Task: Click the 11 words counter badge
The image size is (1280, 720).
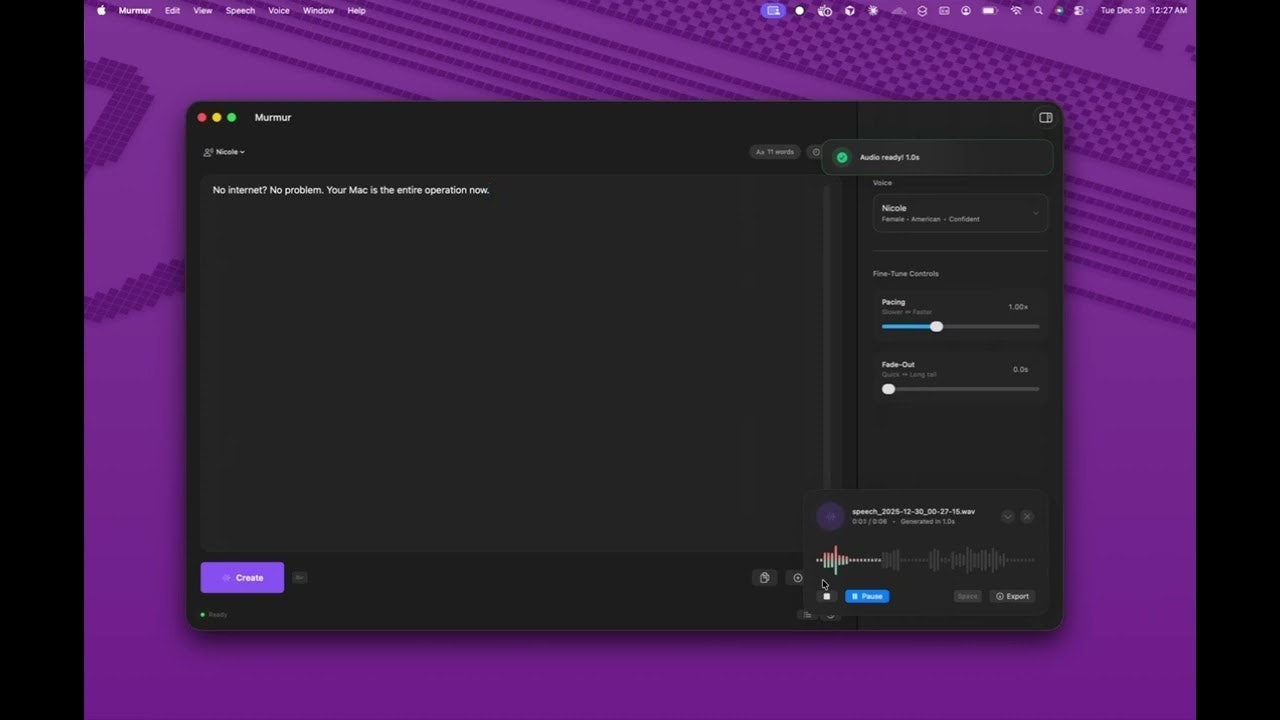Action: (775, 152)
